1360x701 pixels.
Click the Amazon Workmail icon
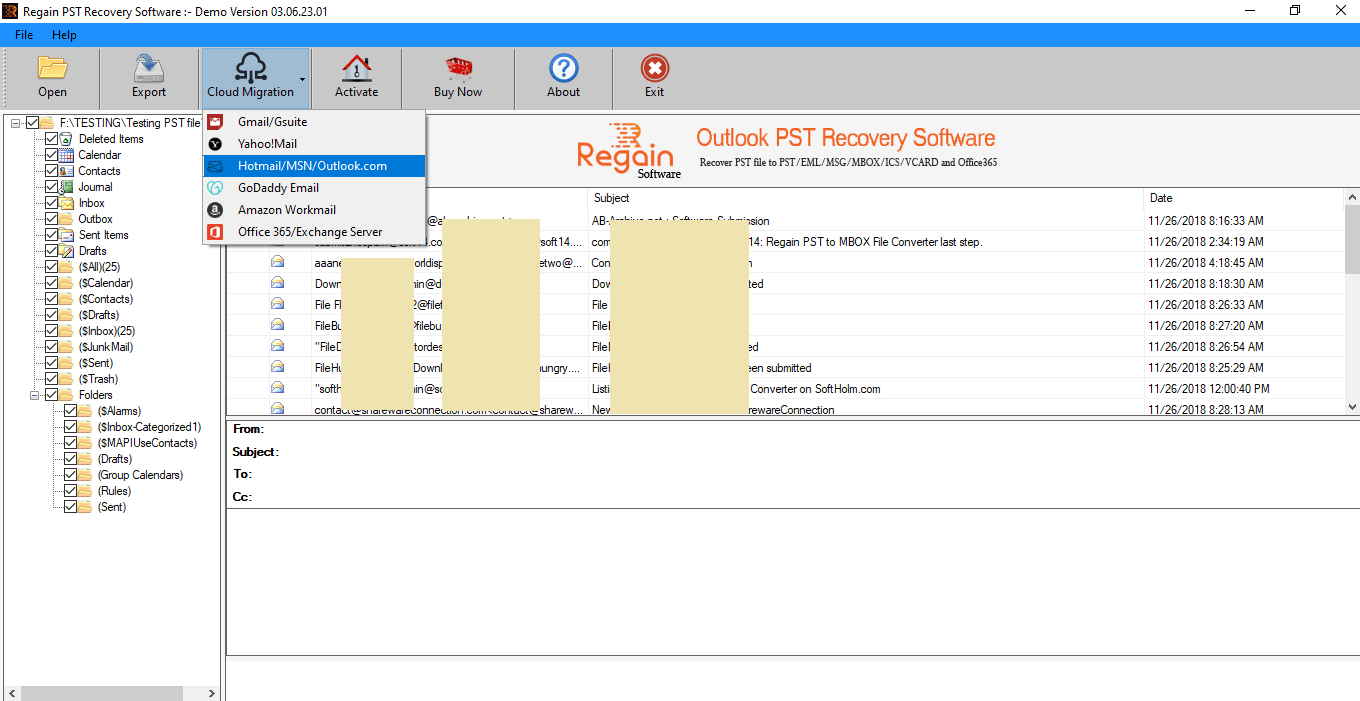[215, 210]
